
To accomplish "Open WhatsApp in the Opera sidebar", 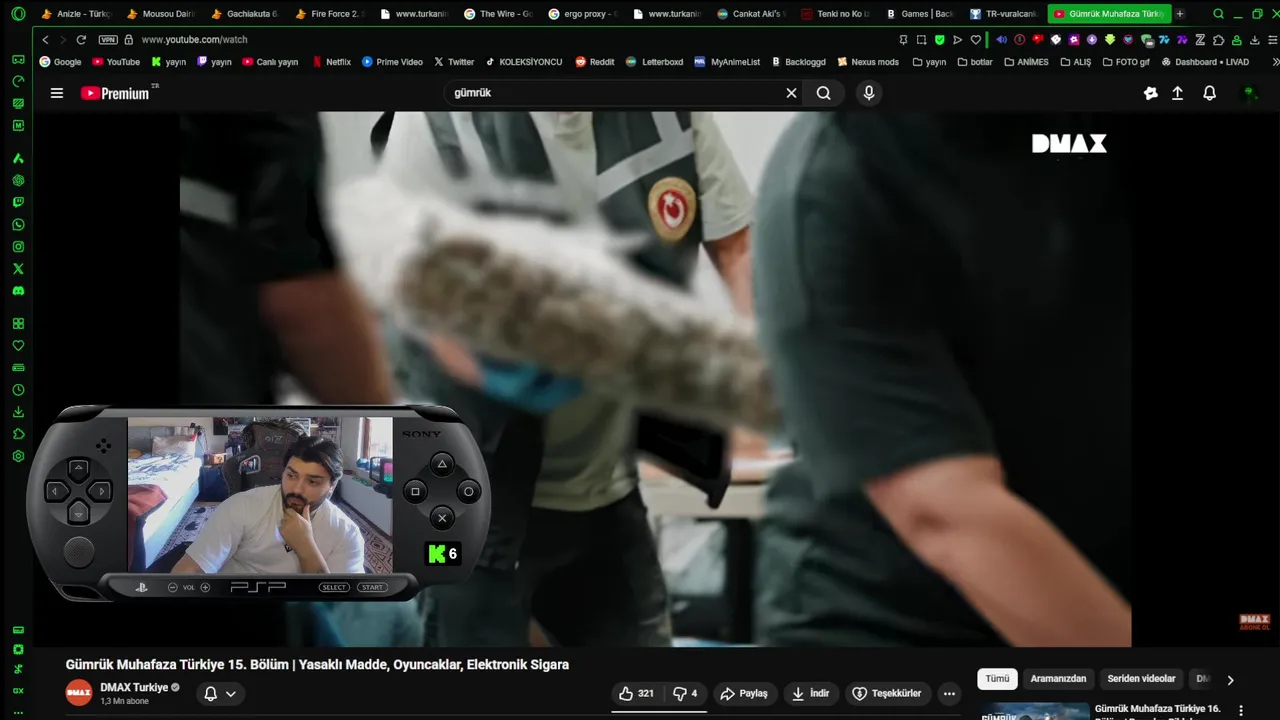I will (x=18, y=225).
